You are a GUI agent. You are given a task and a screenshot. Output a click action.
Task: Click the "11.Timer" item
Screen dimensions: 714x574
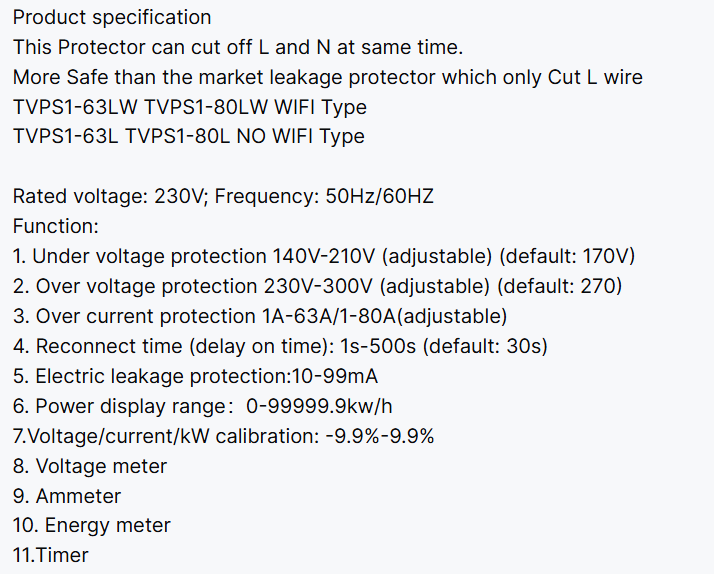tap(51, 555)
